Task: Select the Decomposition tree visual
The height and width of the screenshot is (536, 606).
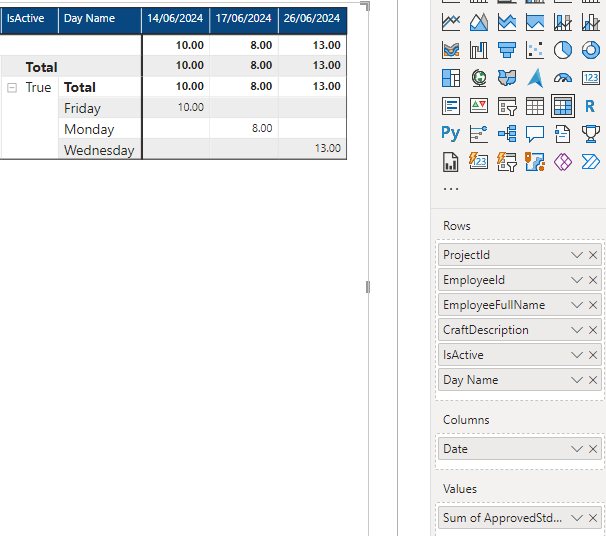Action: click(507, 134)
